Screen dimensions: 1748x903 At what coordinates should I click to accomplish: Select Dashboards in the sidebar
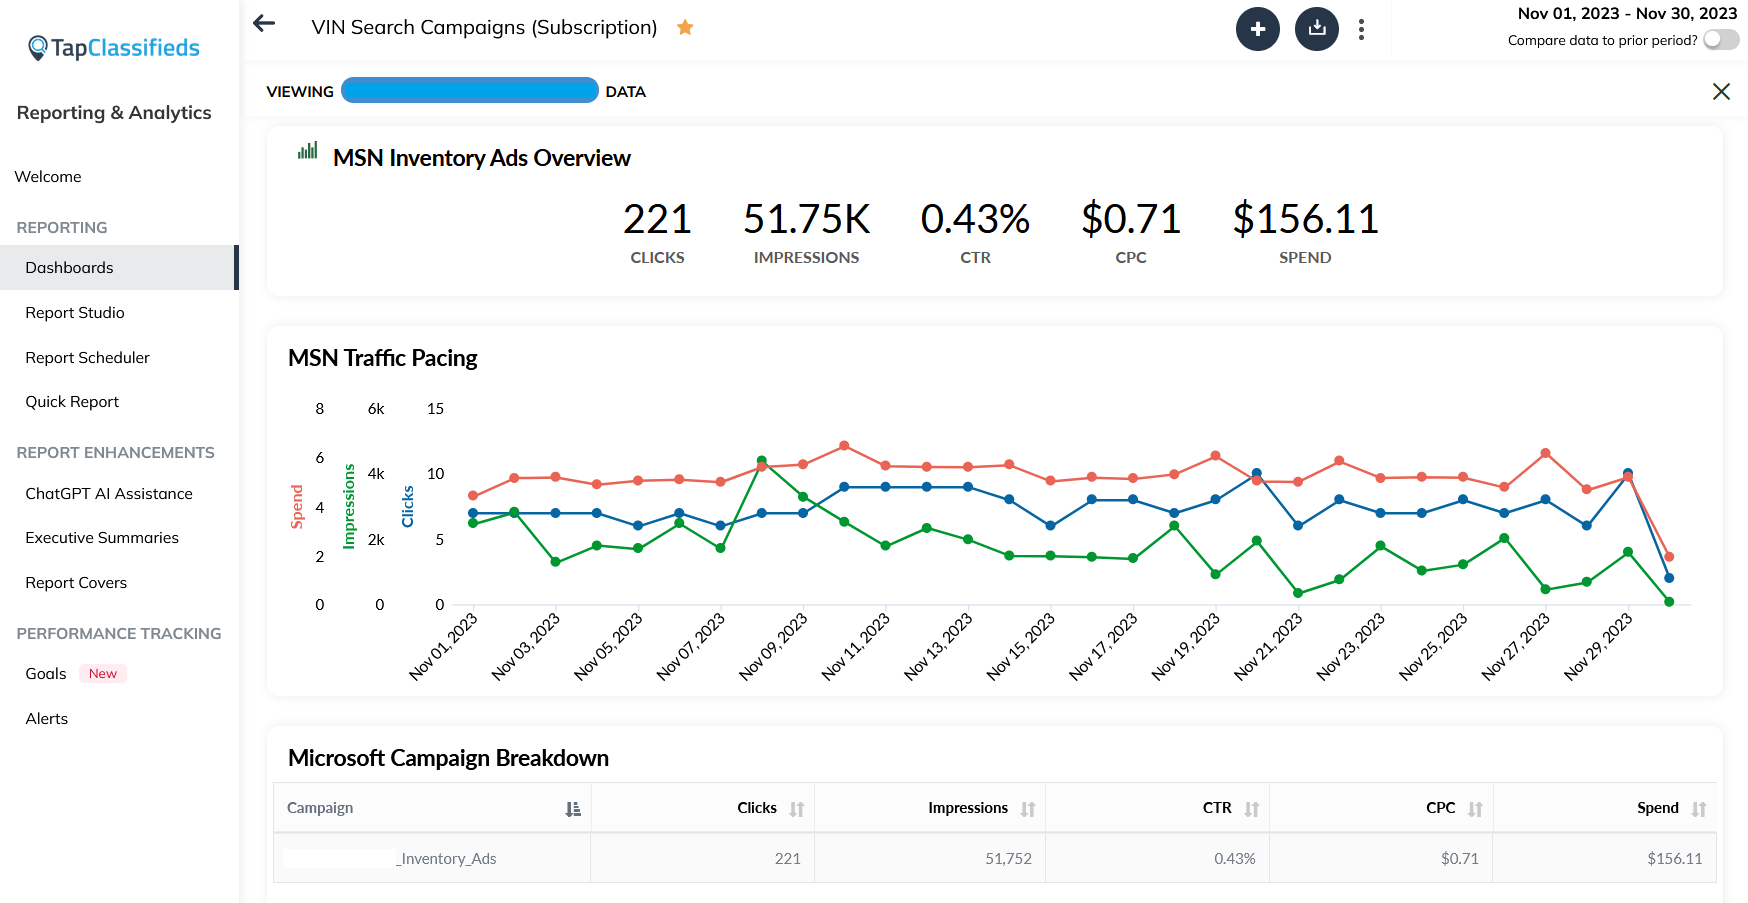point(70,268)
